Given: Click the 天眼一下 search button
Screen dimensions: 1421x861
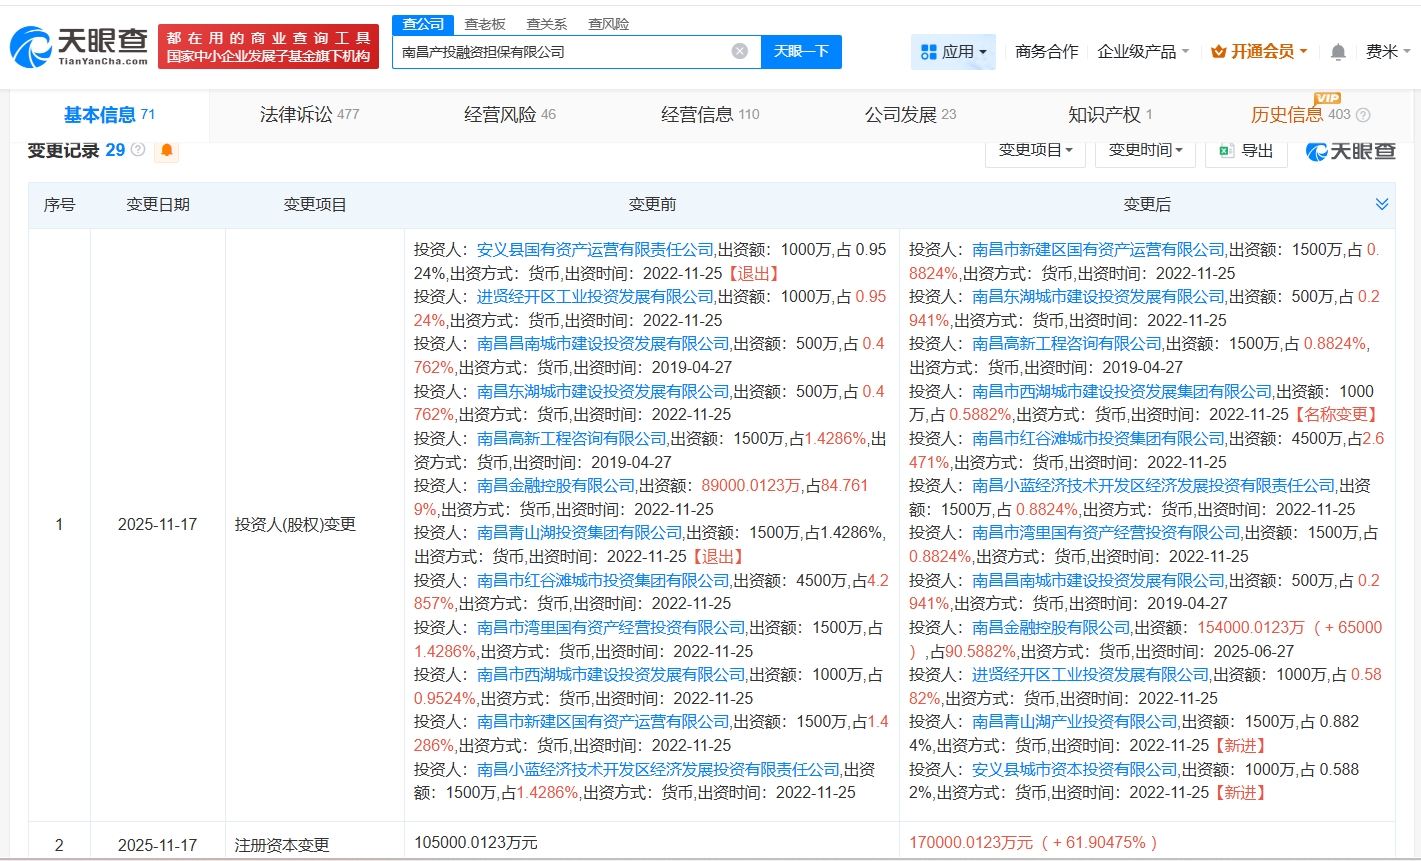Looking at the screenshot, I should point(801,52).
